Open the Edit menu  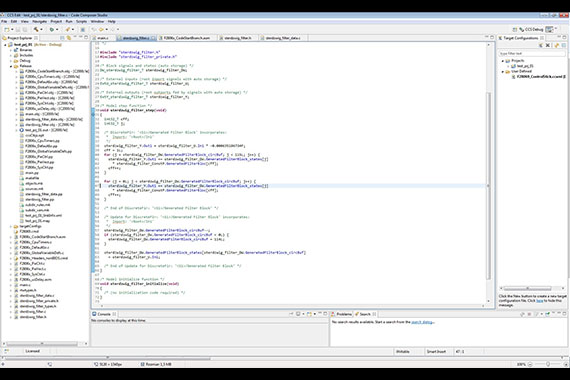[x=14, y=21]
